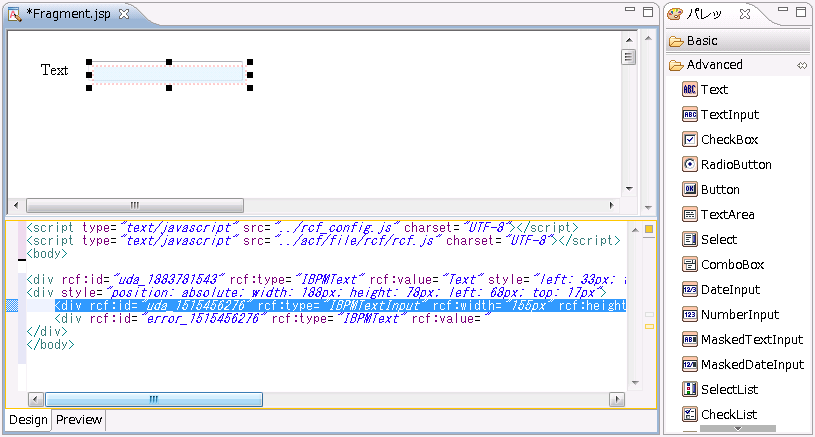The height and width of the screenshot is (437, 815).
Task: Choose the CheckBox widget from palette
Action: point(728,140)
